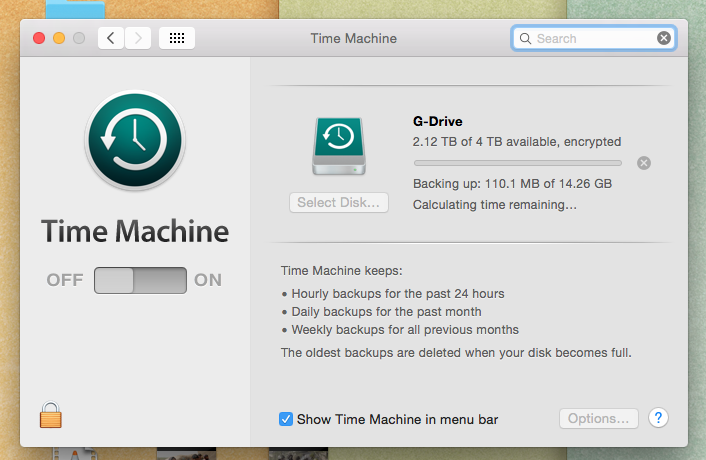This screenshot has height=460, width=706.
Task: Minimize the window with yellow button
Action: tap(59, 38)
